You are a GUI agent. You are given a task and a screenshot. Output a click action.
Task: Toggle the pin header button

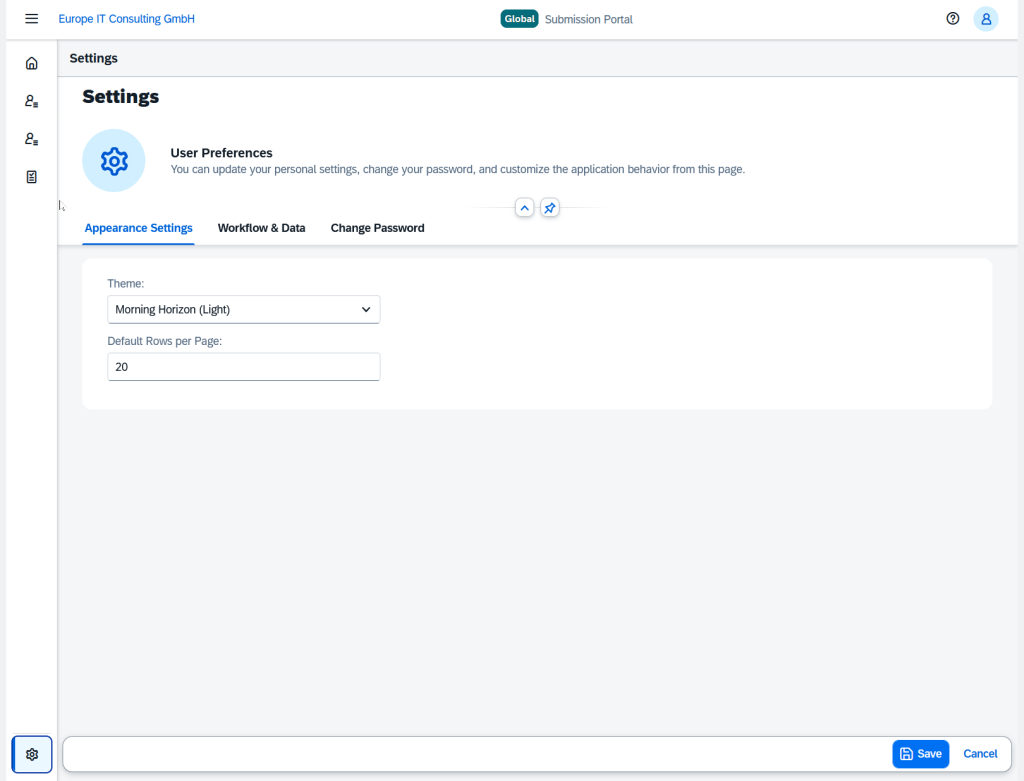click(550, 208)
